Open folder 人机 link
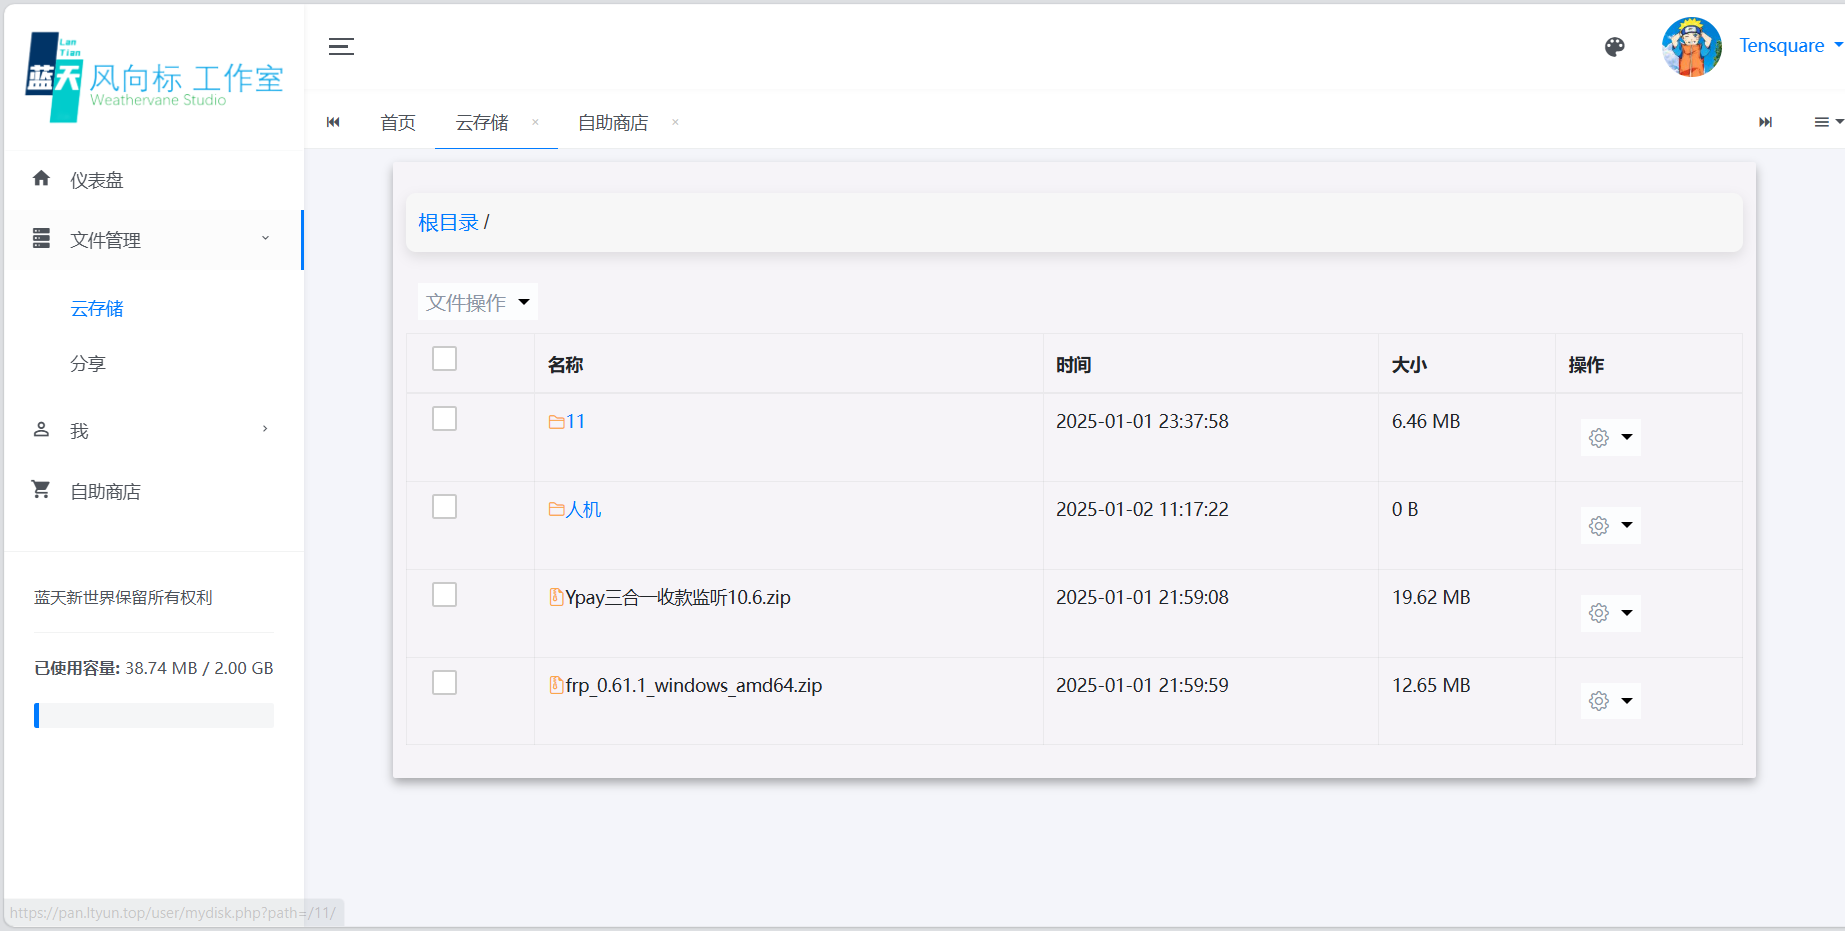Viewport: 1845px width, 931px height. 584,509
